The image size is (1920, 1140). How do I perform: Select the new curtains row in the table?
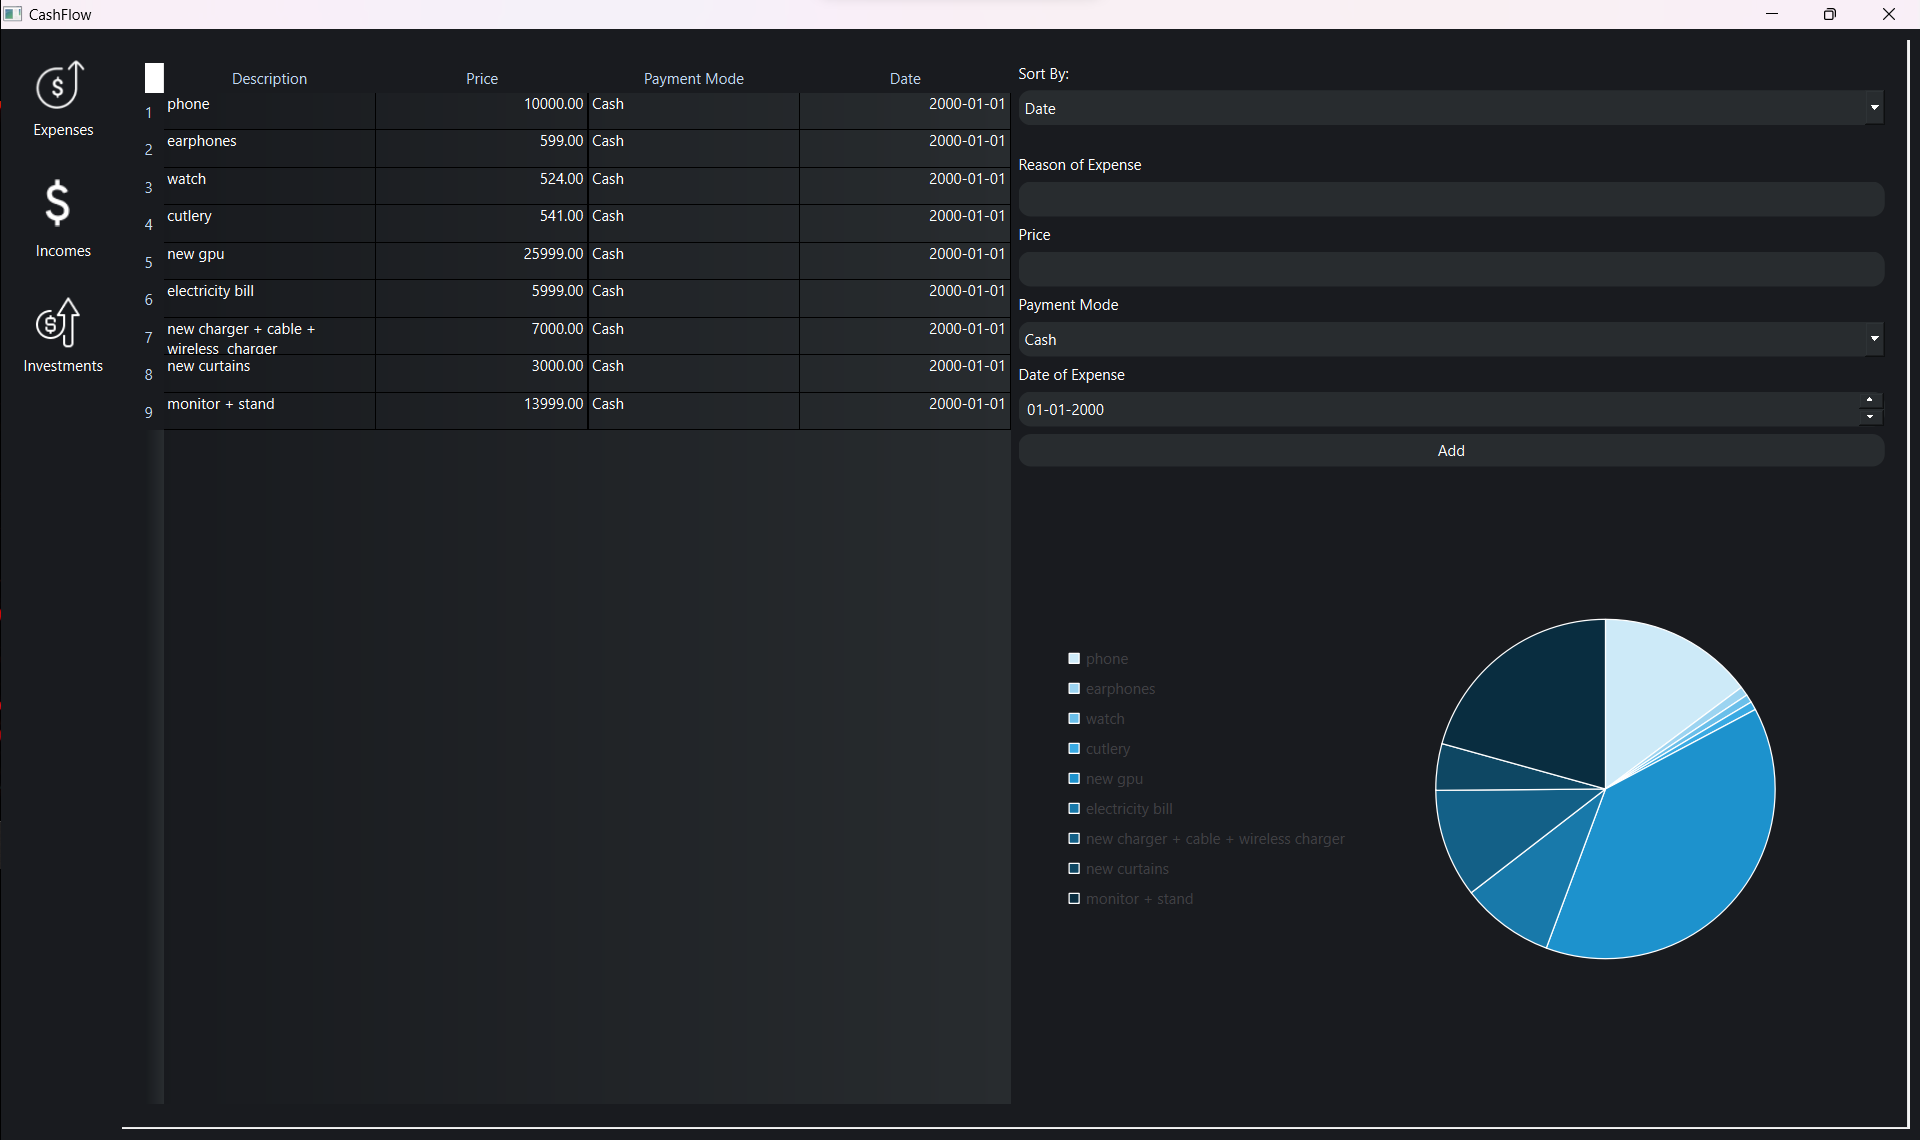point(270,373)
